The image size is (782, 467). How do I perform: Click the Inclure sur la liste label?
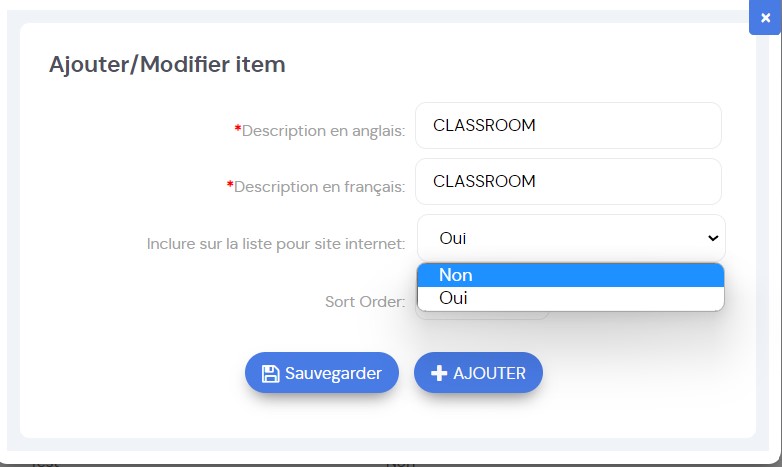pyautogui.click(x=276, y=243)
